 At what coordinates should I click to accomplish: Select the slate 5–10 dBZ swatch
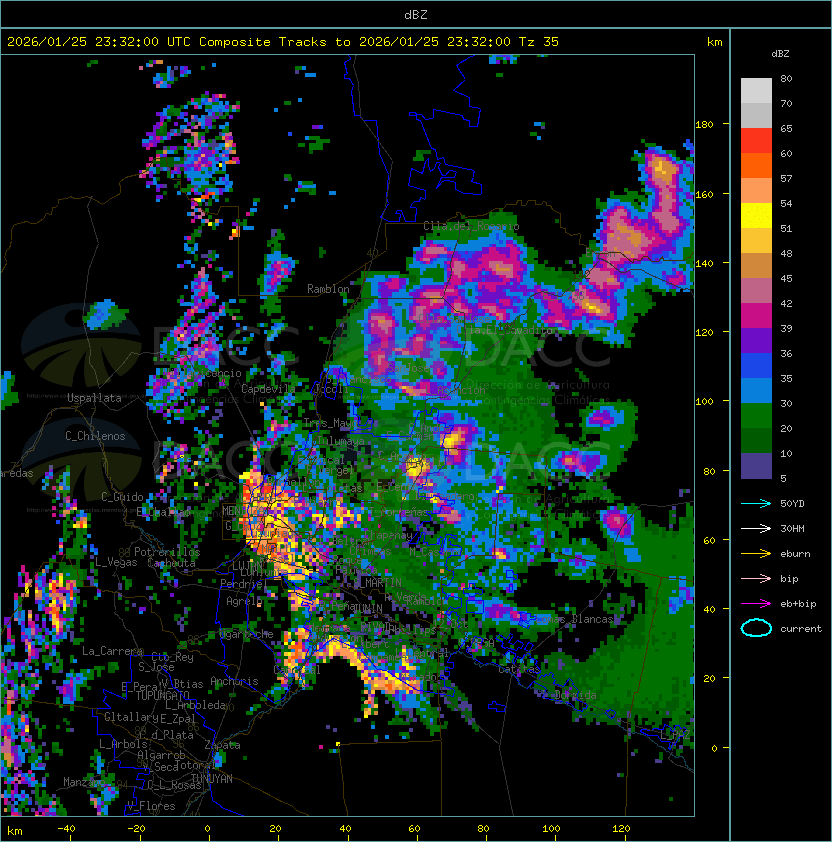coord(756,465)
